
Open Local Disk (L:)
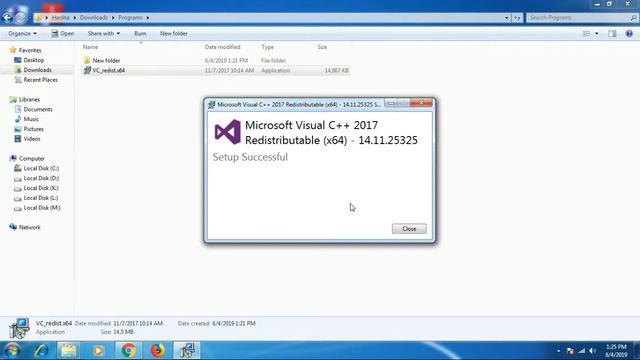[41, 198]
